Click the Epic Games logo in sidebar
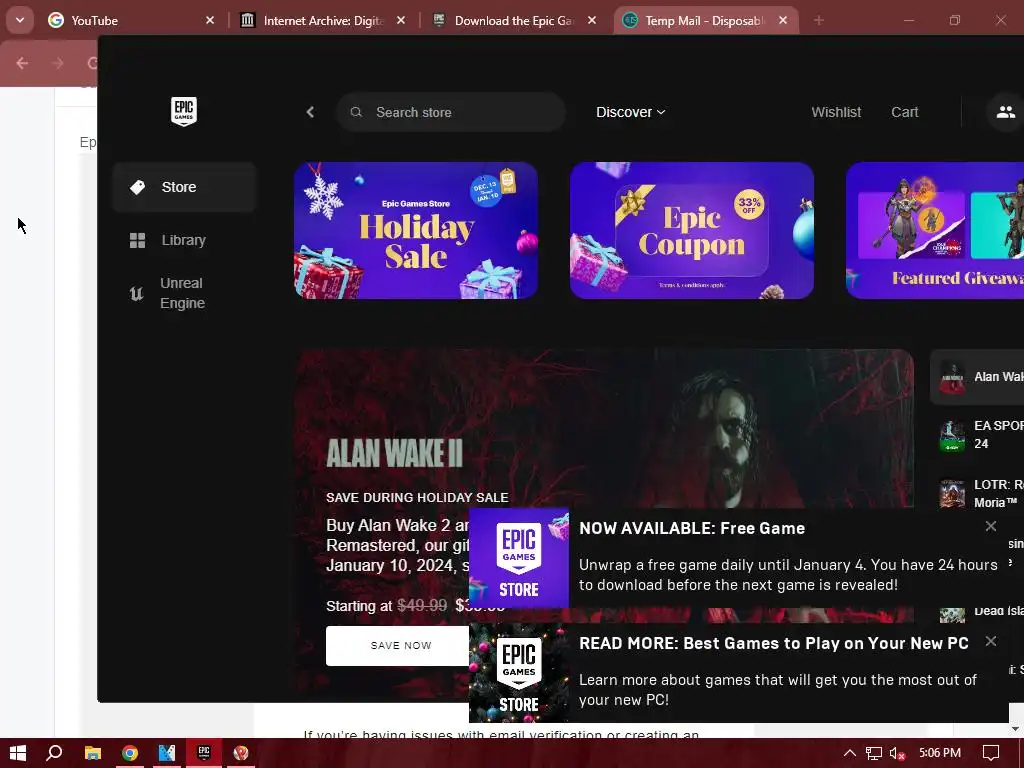1024x768 pixels. [x=184, y=112]
